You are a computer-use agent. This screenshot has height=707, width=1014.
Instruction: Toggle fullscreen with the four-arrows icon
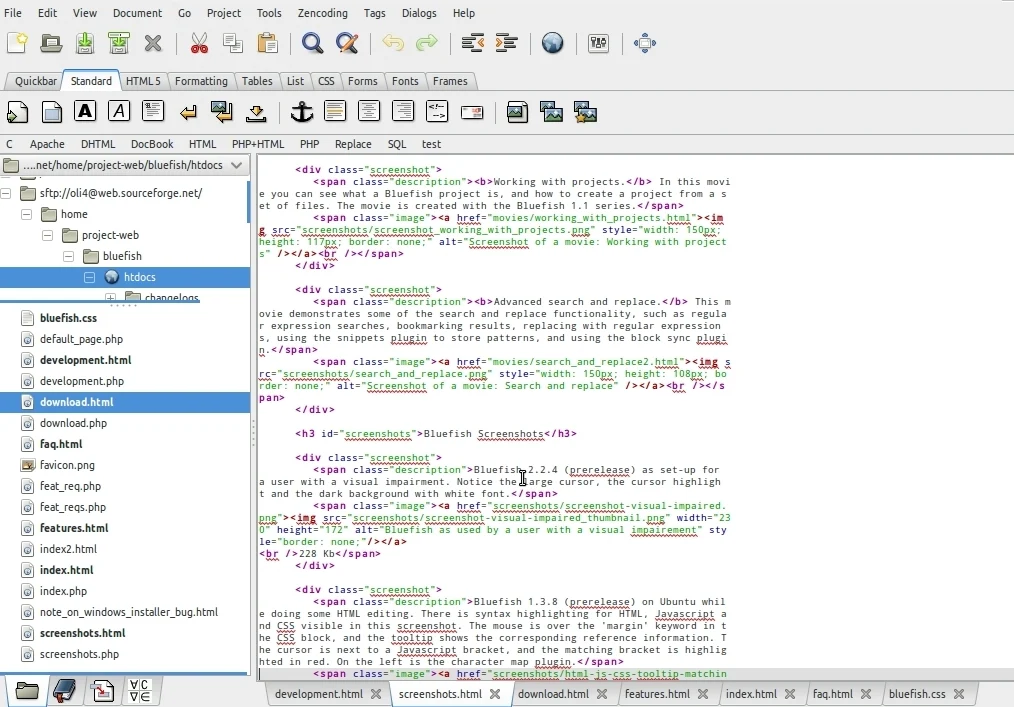point(645,43)
